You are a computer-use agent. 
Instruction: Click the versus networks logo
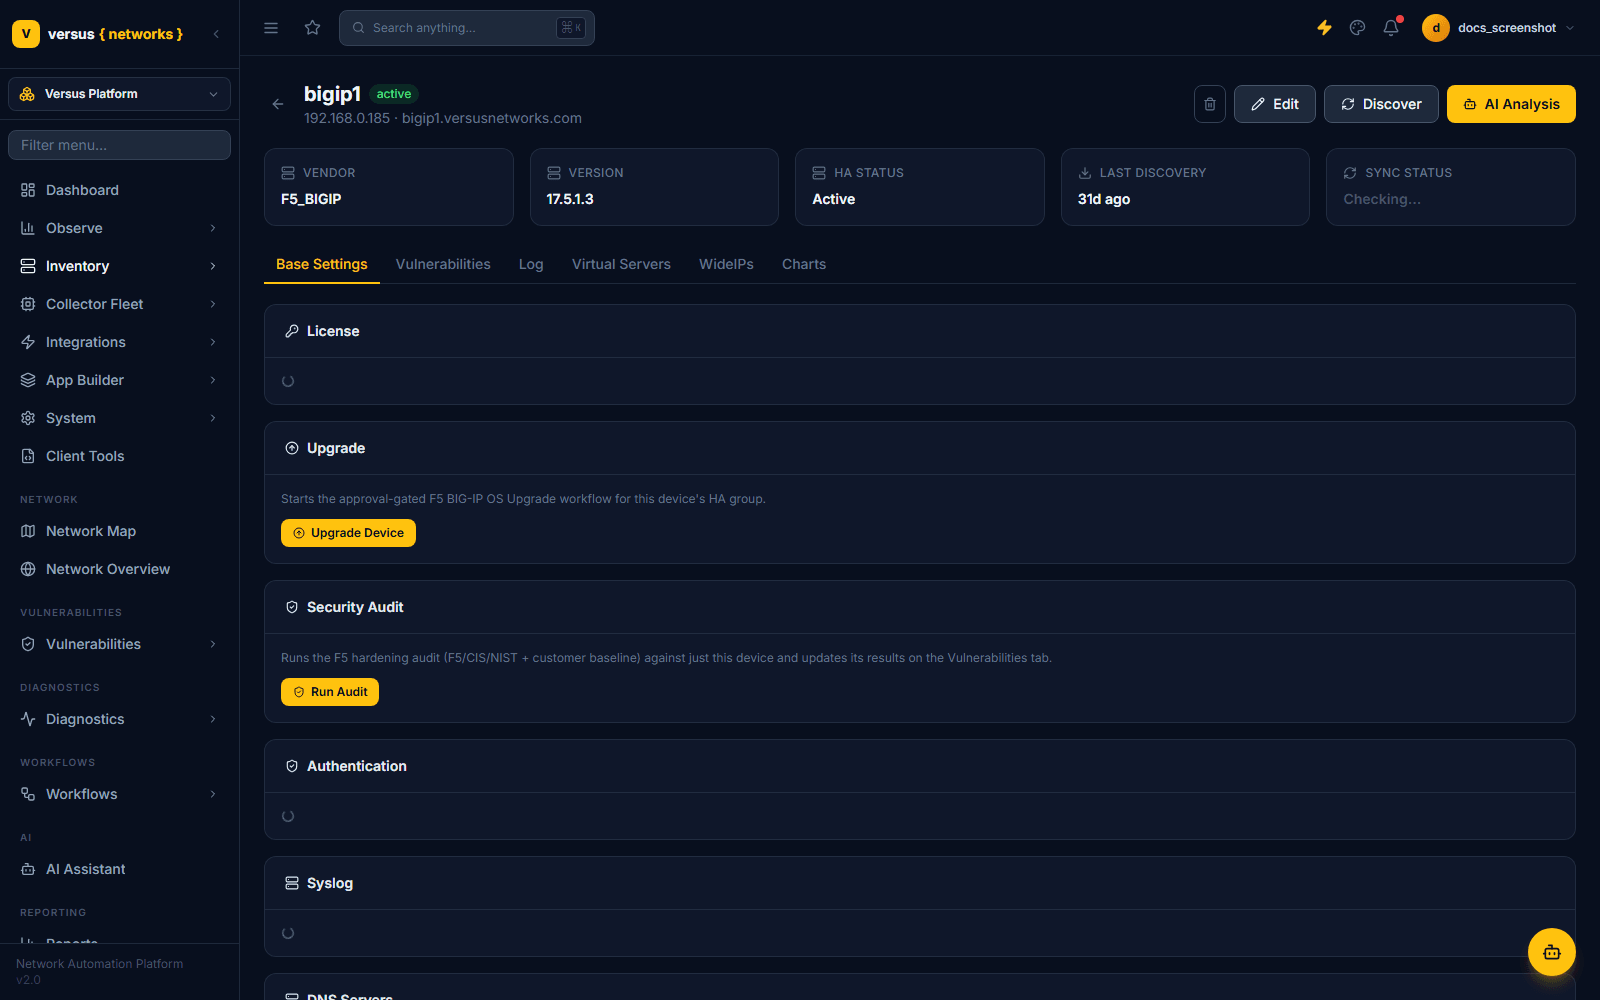(x=98, y=34)
